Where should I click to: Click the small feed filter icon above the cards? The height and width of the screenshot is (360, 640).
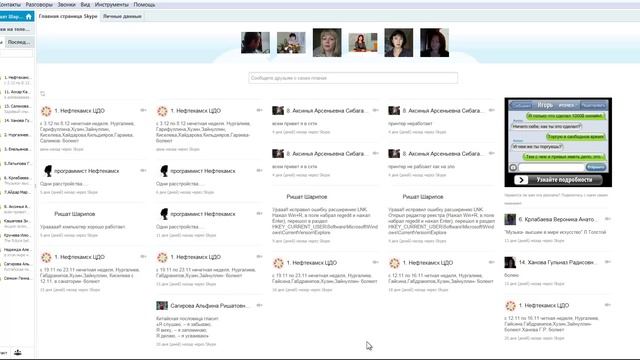point(42,93)
